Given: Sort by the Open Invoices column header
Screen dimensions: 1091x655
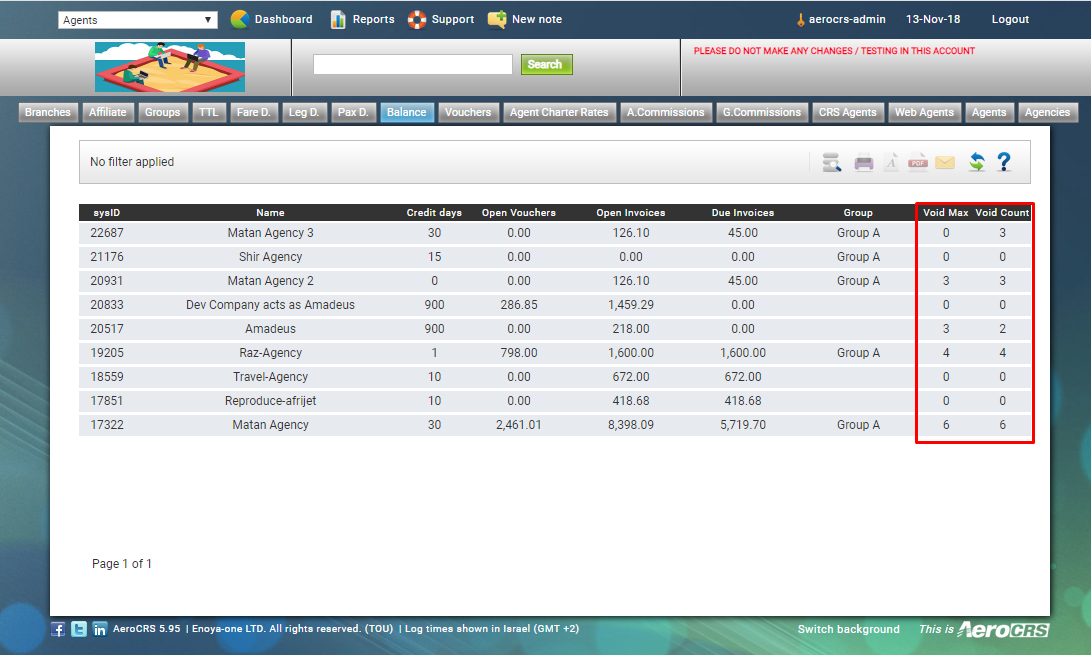Looking at the screenshot, I should coord(631,213).
